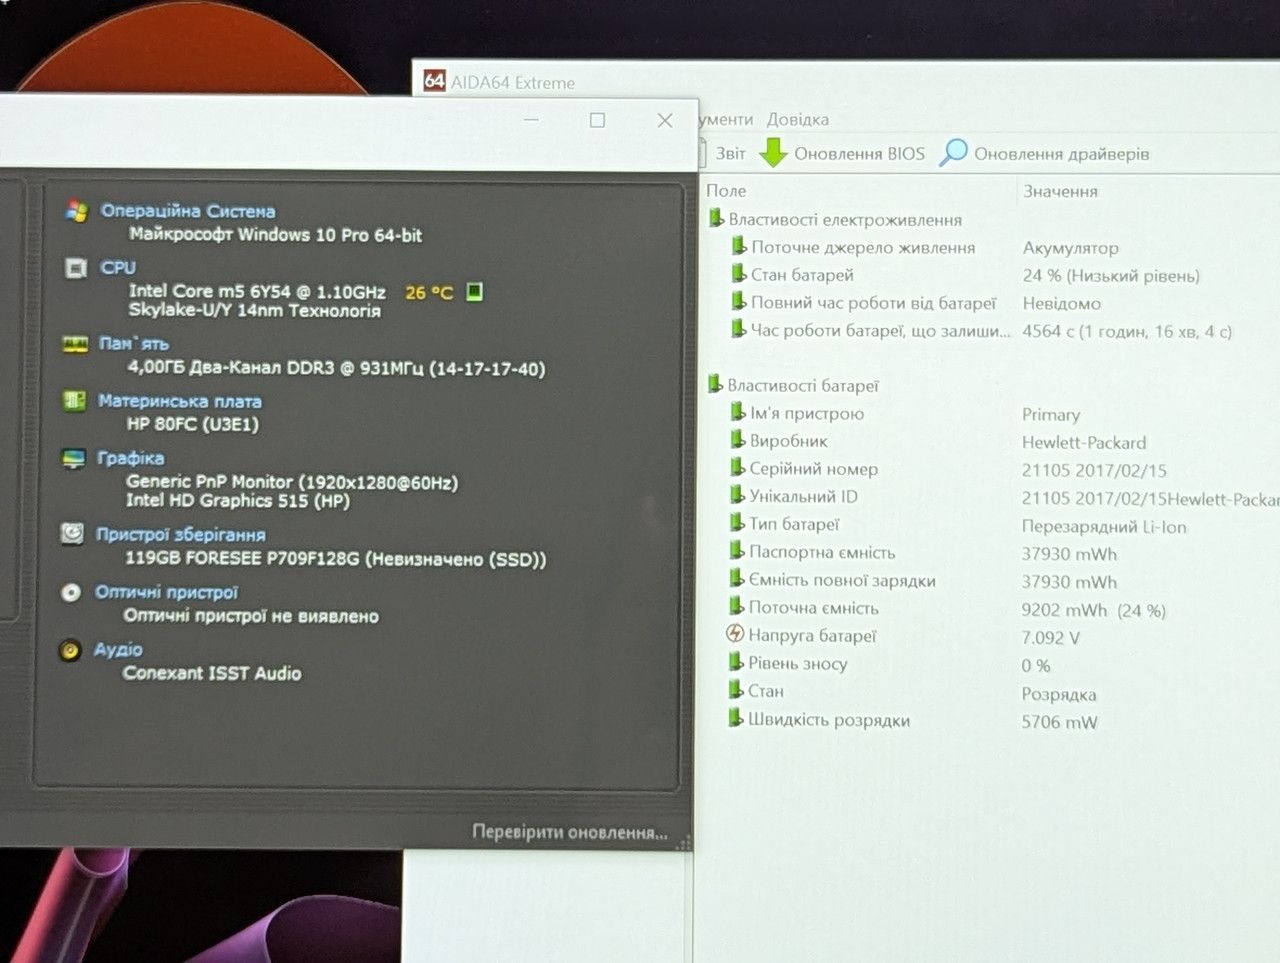Click the speaker icon beside Аудіо
The width and height of the screenshot is (1280, 963).
70,650
